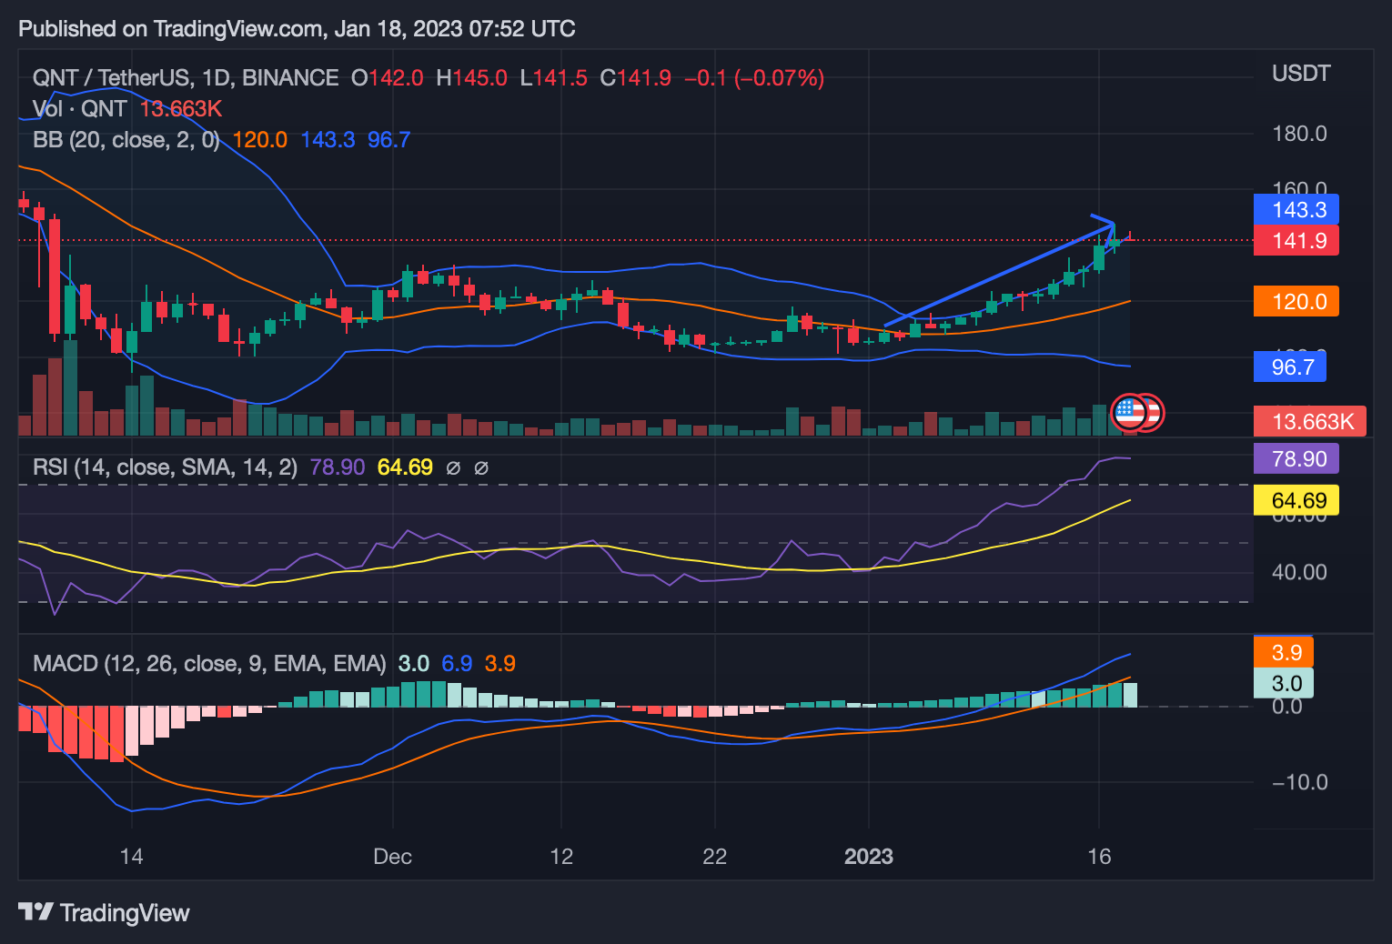Click the Dec date on time axis
Screen dimensions: 1392x944
[392, 857]
